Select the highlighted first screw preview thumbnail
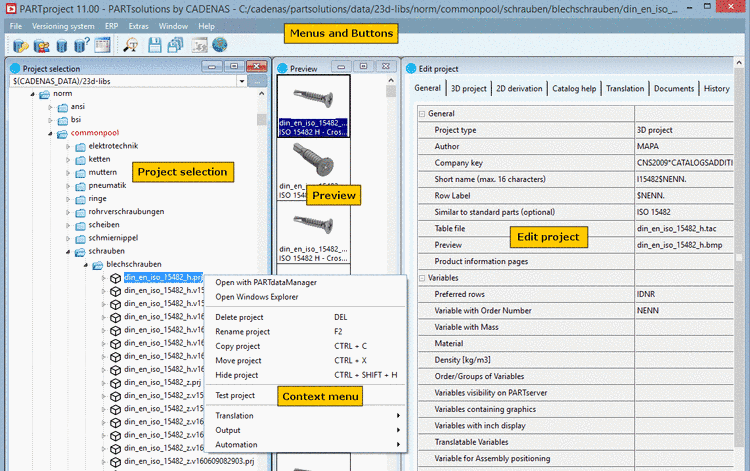This screenshot has width=750, height=471. point(314,106)
